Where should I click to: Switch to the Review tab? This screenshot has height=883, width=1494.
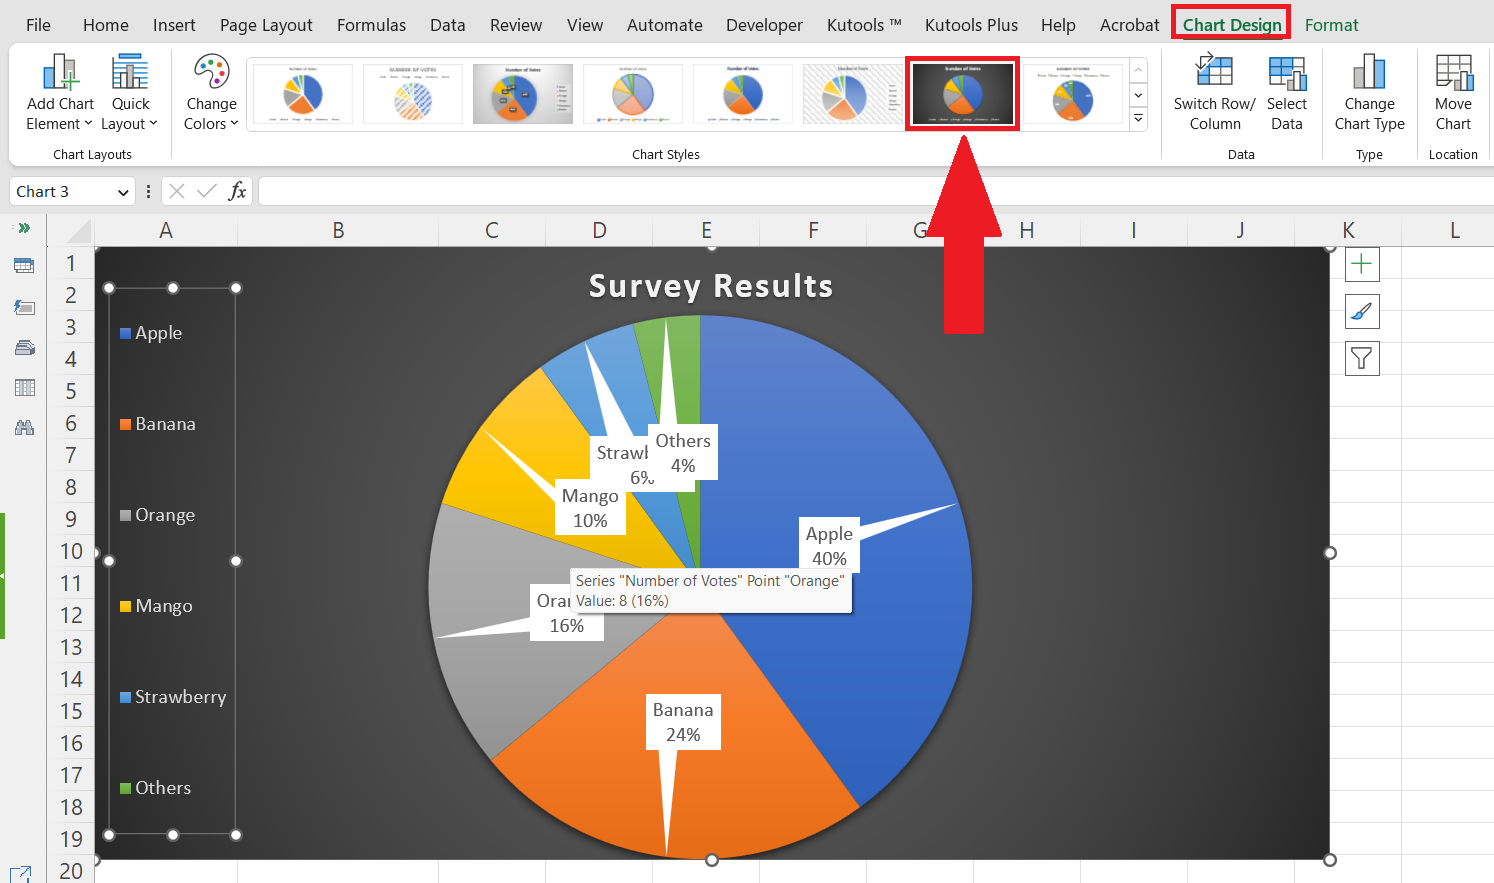pyautogui.click(x=516, y=25)
